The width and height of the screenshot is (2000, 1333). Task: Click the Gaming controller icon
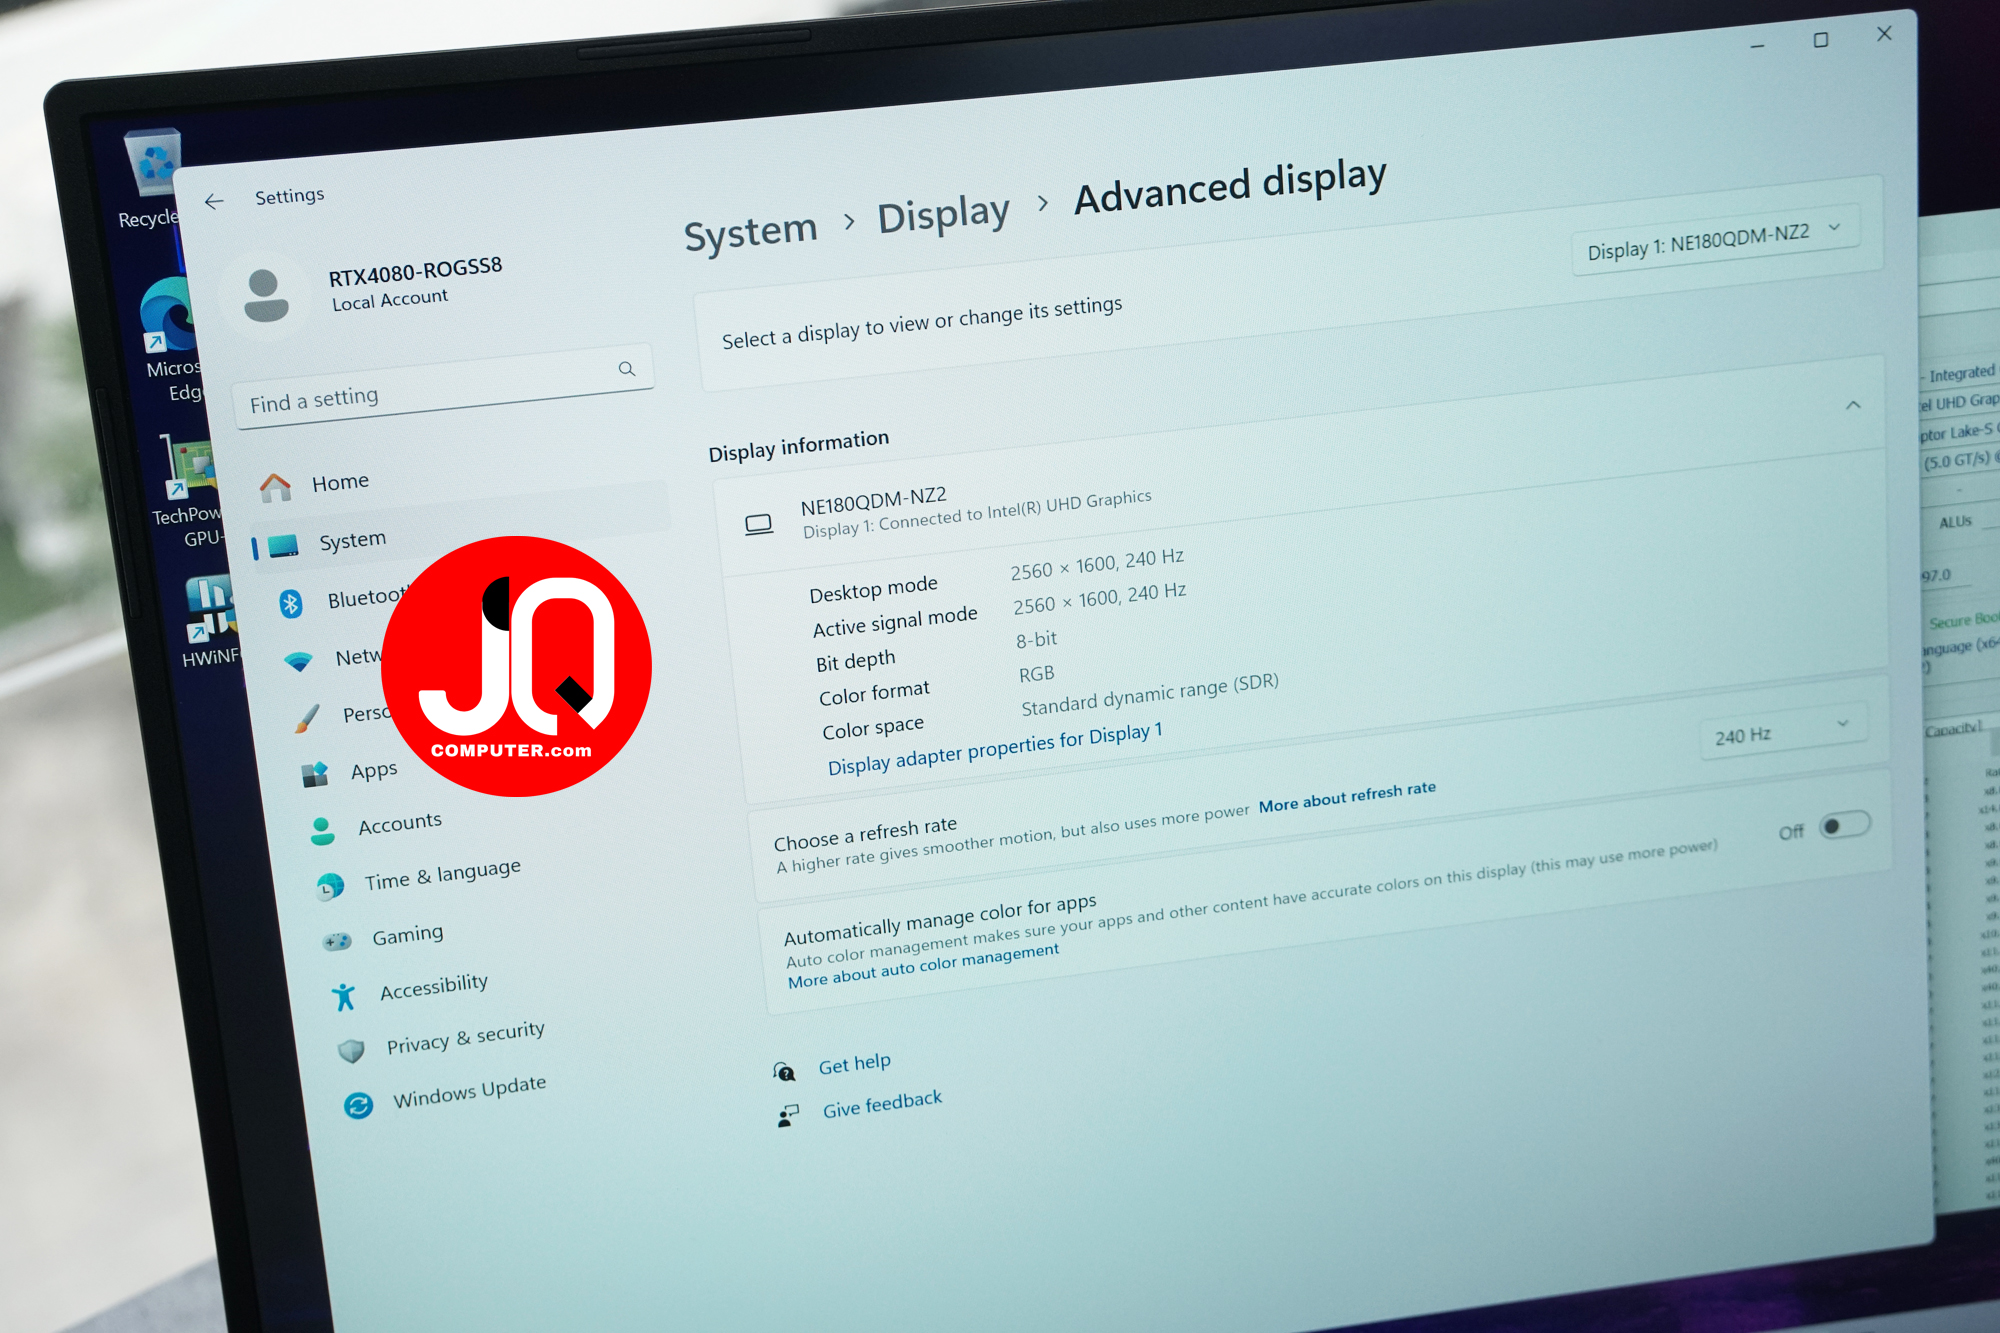[x=337, y=941]
